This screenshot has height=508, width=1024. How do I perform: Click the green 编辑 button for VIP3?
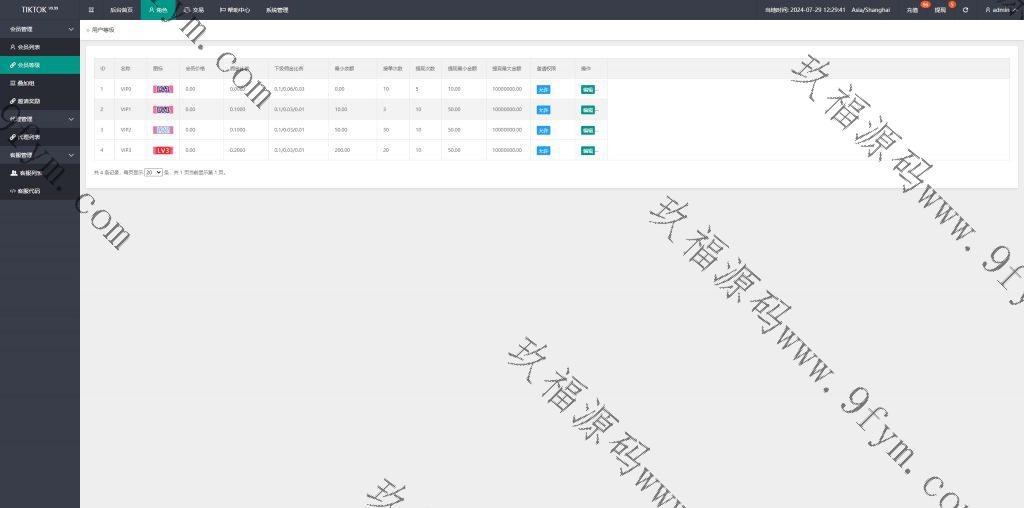pyautogui.click(x=588, y=150)
